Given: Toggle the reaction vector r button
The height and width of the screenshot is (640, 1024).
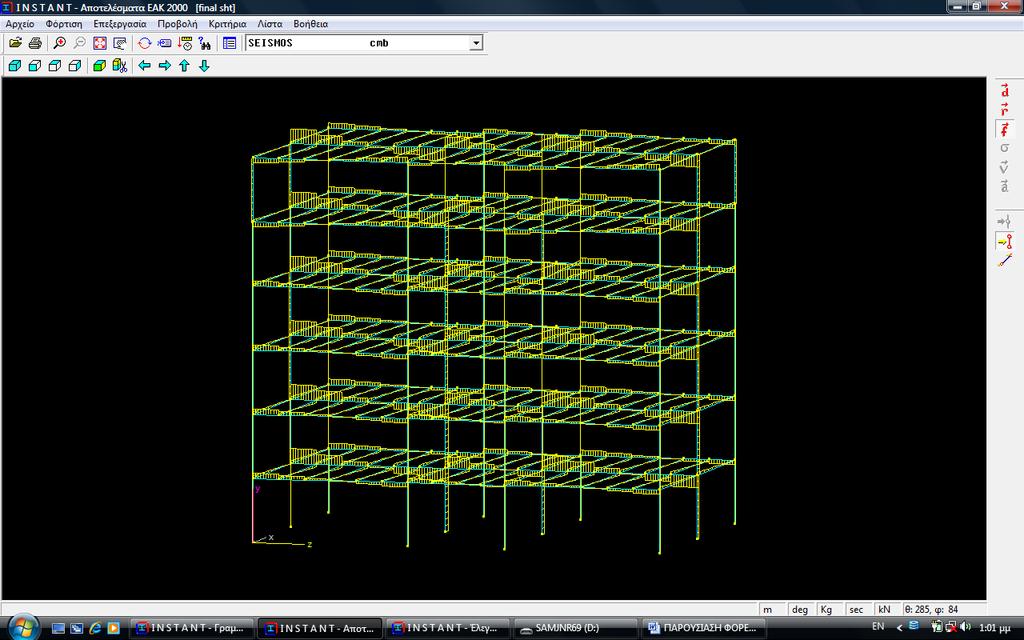Looking at the screenshot, I should [1004, 109].
